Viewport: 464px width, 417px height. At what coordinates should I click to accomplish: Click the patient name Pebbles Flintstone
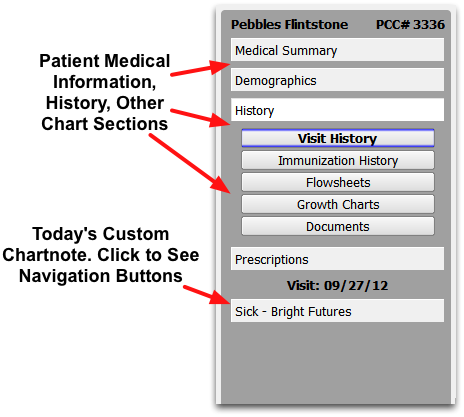point(289,25)
